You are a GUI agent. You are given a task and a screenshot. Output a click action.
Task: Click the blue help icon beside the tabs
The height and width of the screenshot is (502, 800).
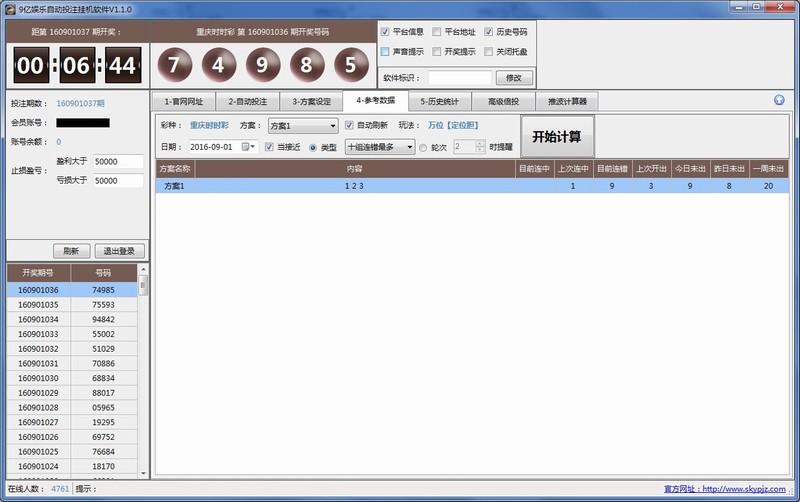point(779,100)
